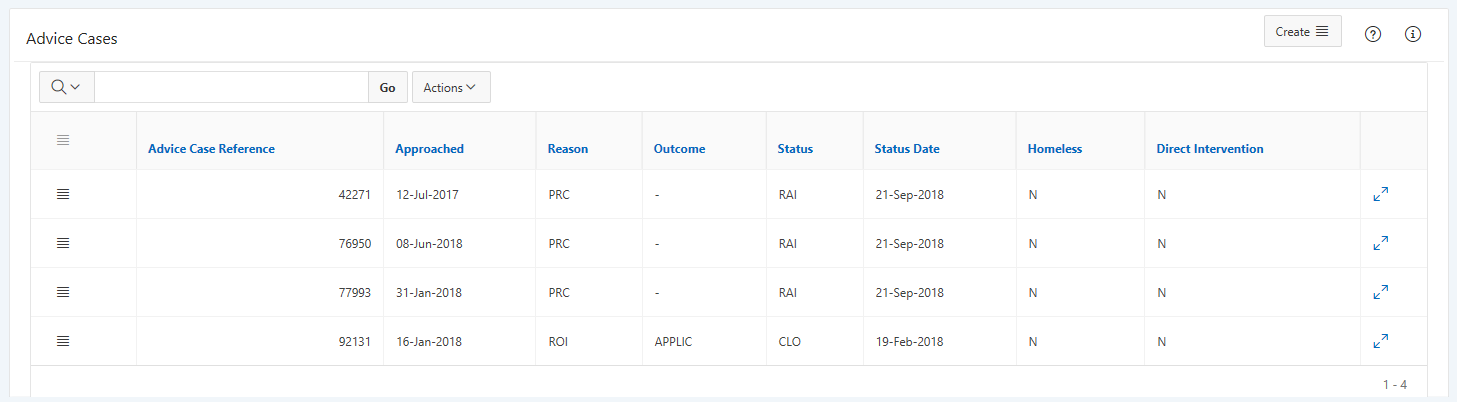Expand details icon for case 42271
This screenshot has height=402, width=1457.
(1381, 194)
